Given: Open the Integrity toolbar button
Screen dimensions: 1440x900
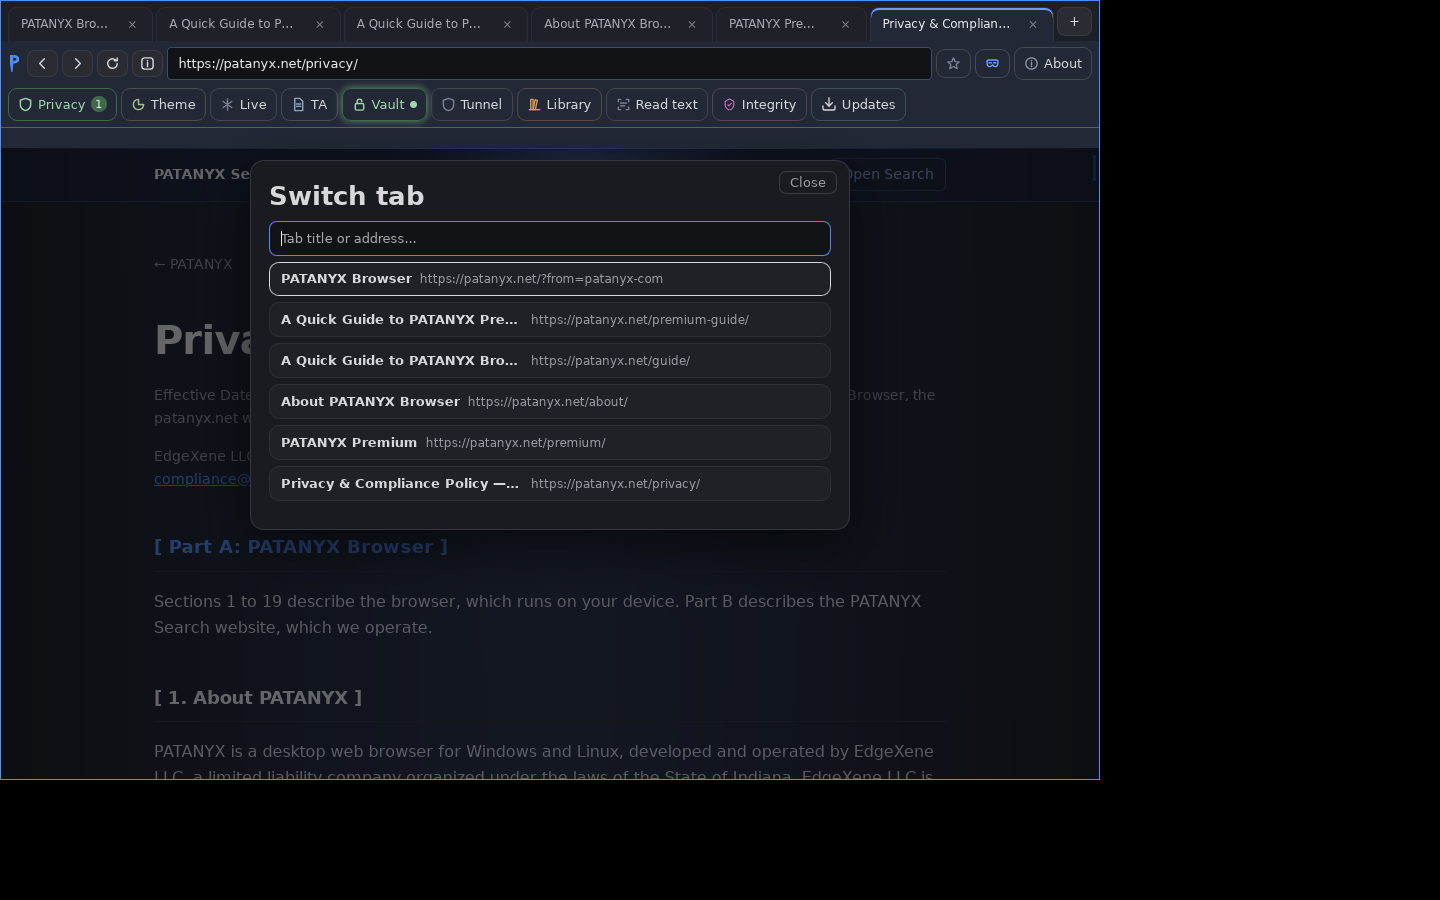Looking at the screenshot, I should 759,104.
